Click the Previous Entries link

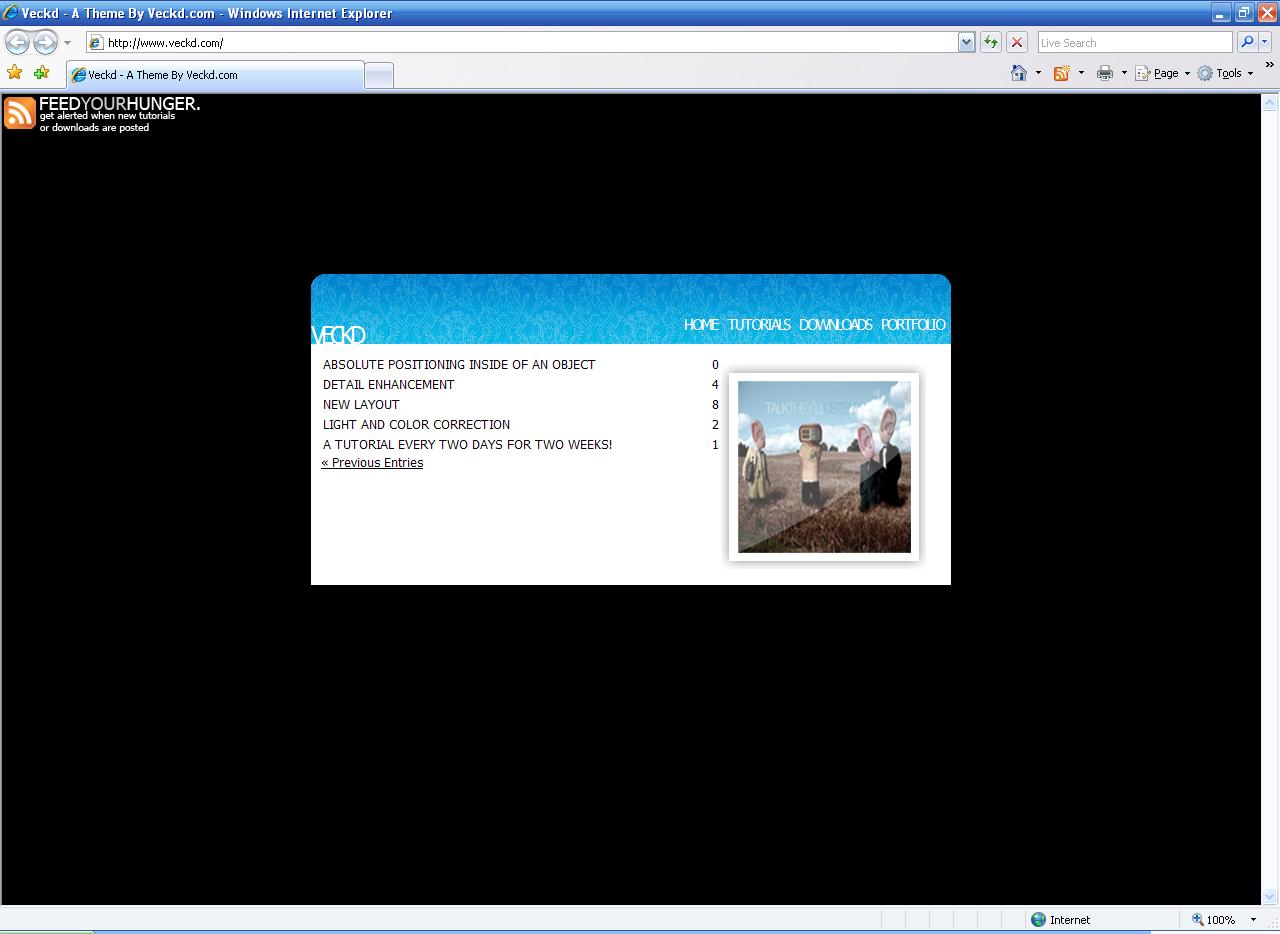click(x=372, y=463)
